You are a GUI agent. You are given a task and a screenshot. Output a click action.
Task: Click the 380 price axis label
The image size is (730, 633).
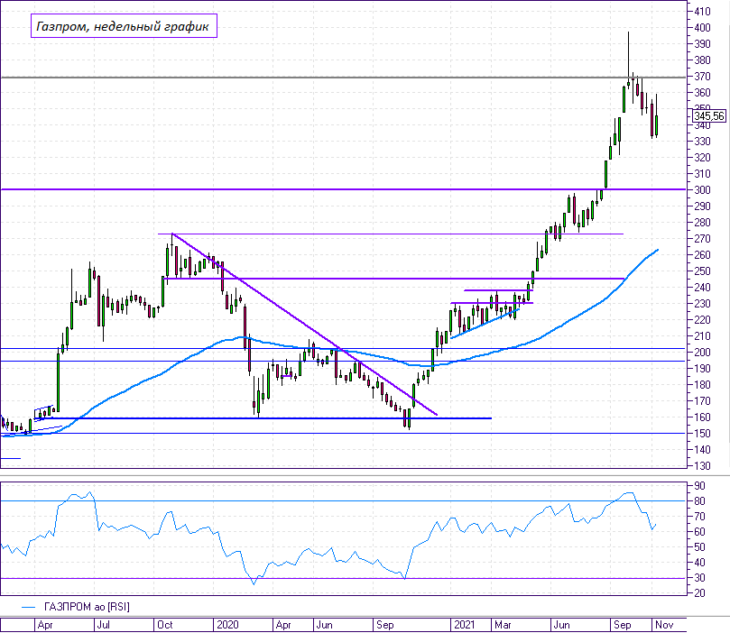pyautogui.click(x=702, y=61)
